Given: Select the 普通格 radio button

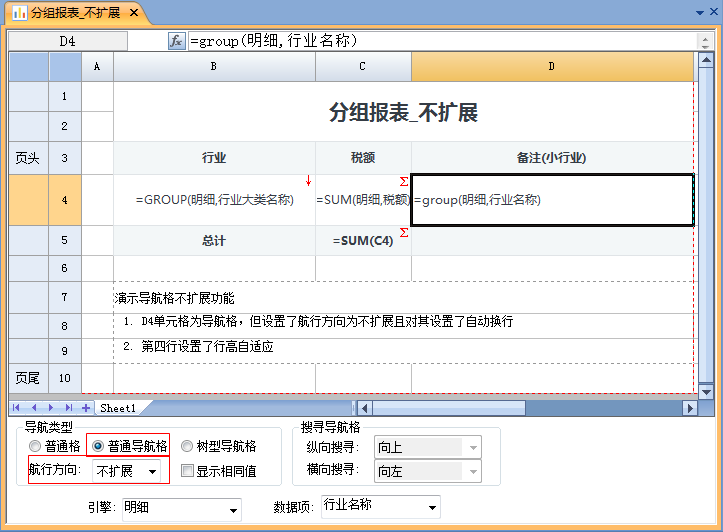Looking at the screenshot, I should (36, 446).
